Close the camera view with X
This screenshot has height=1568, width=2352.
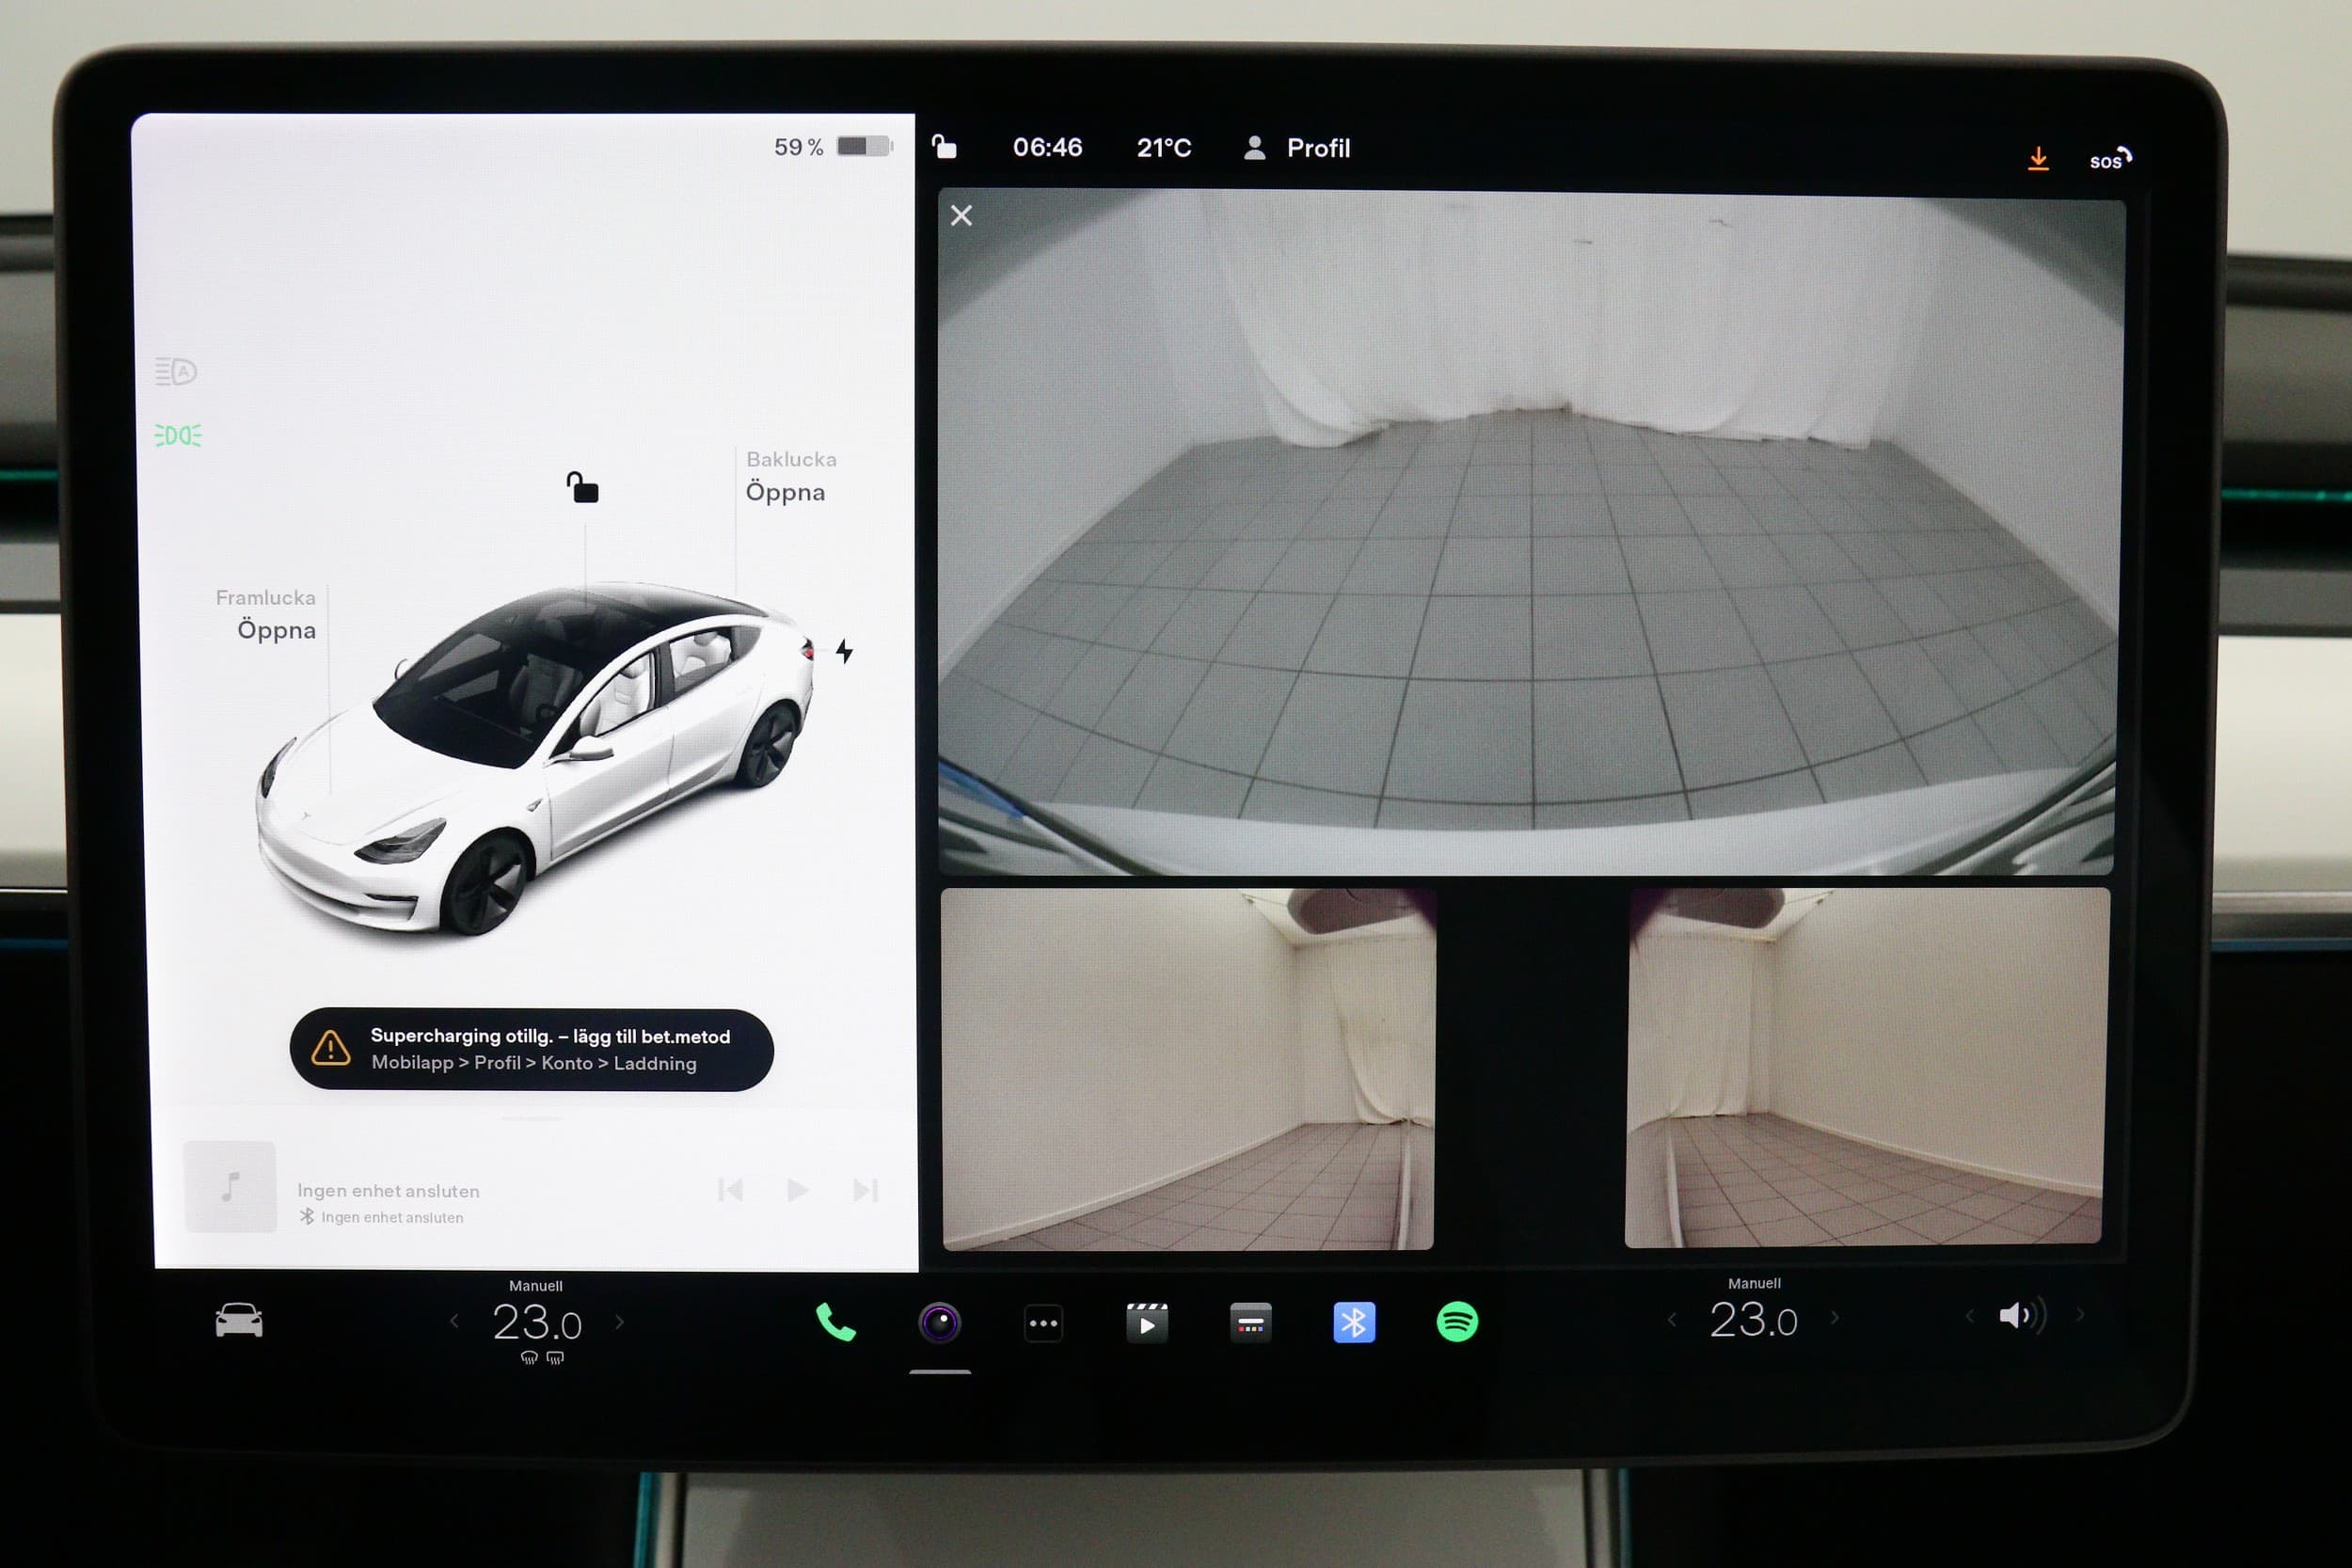coord(961,215)
